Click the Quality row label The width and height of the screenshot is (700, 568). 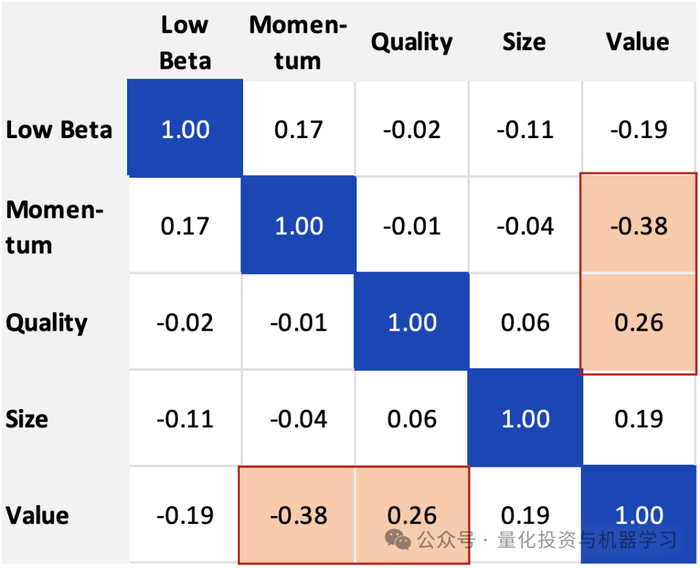pyautogui.click(x=47, y=323)
